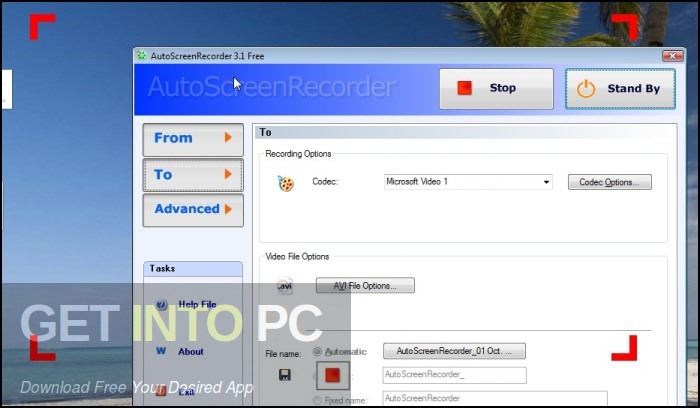Click the orange arrow on To
Image resolution: width=700 pixels, height=408 pixels.
228,174
